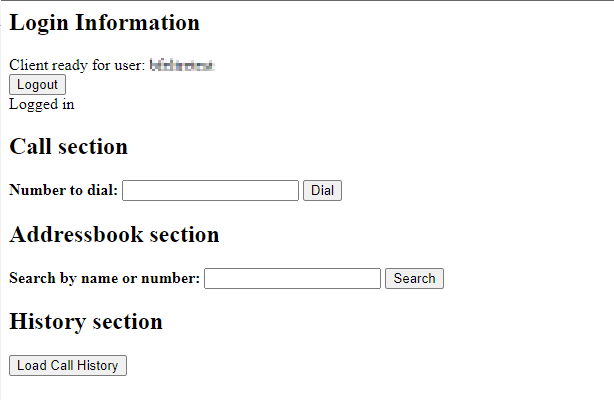Click the 'Number to dial:' label
Viewport: 614px width, 400px height.
tap(63, 191)
